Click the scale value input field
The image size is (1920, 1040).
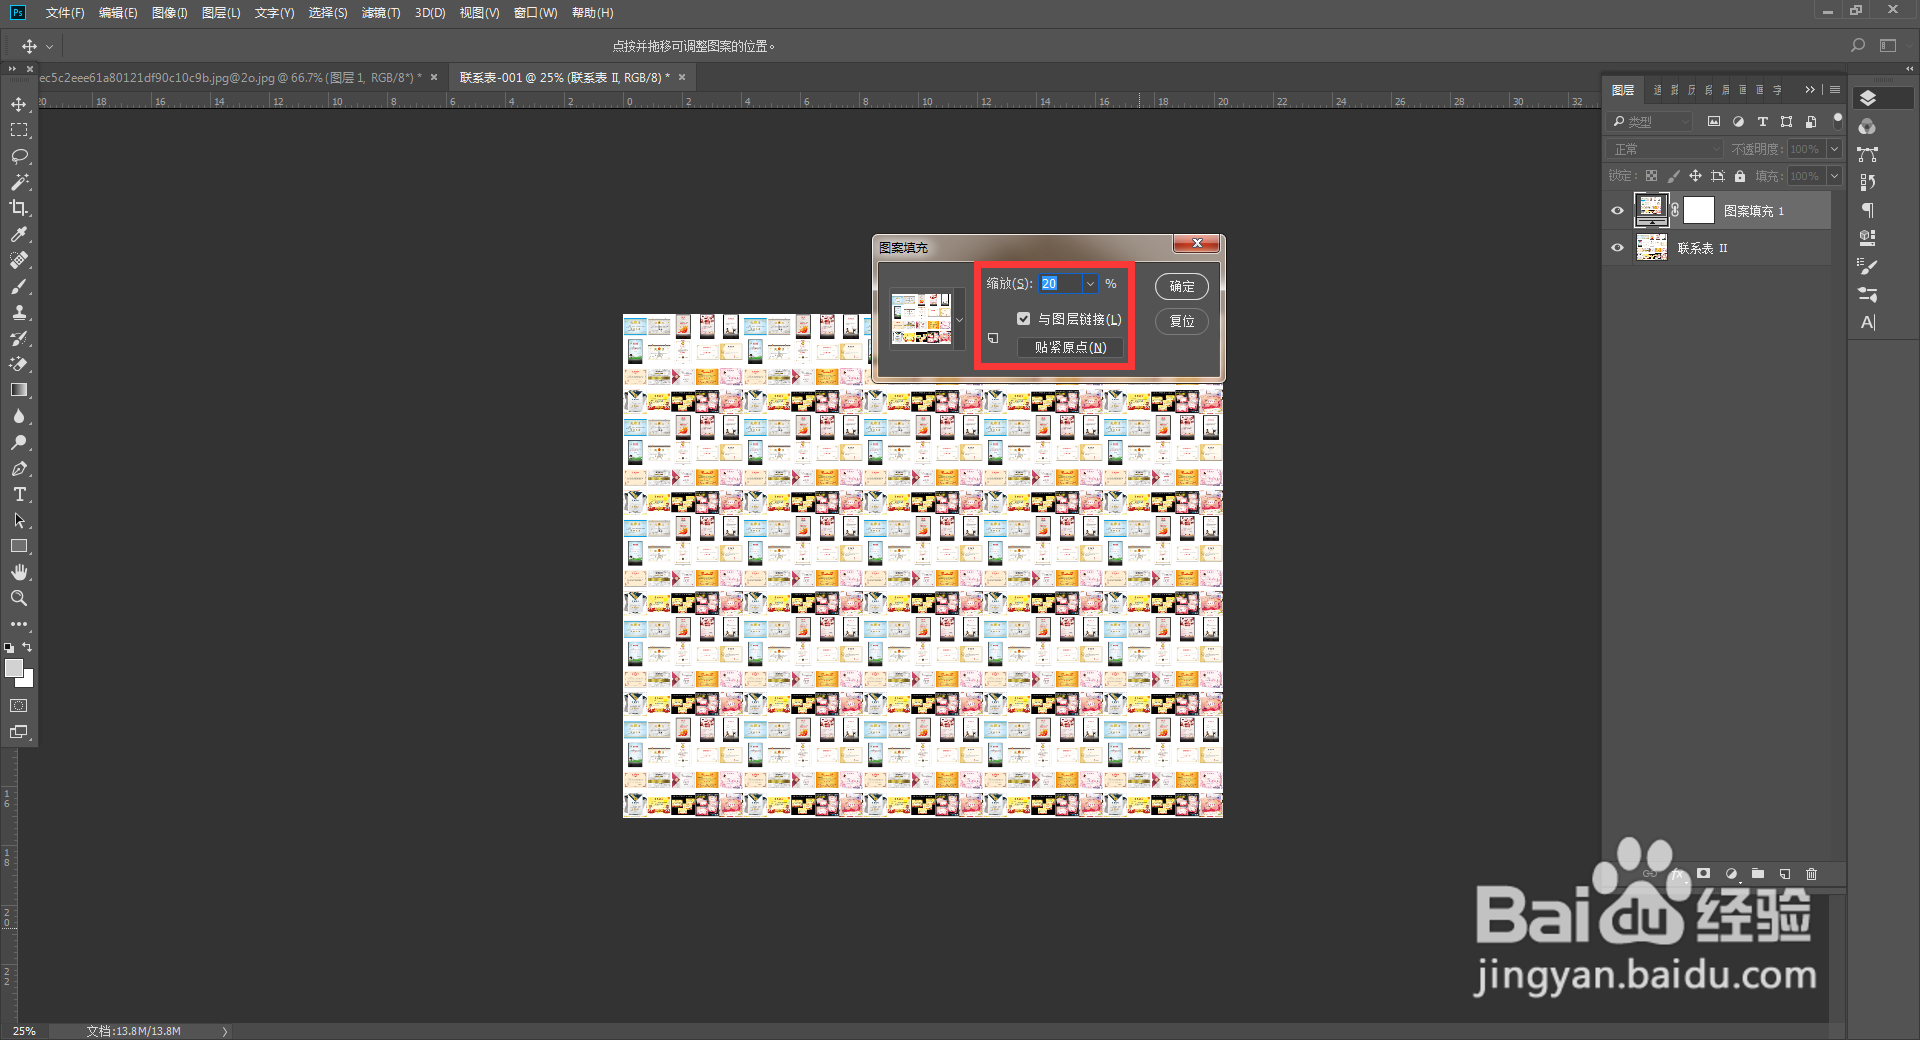coord(1060,284)
